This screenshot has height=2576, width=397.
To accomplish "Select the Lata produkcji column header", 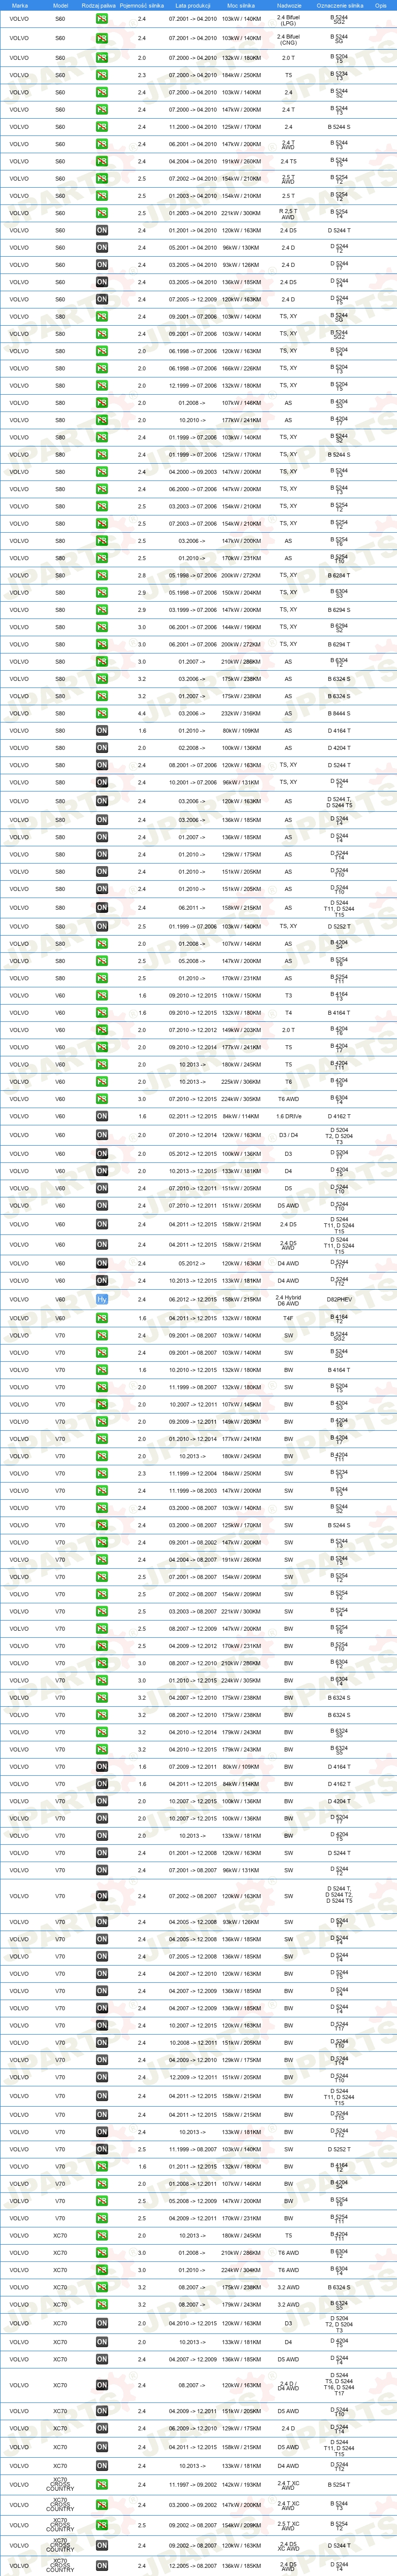I will pyautogui.click(x=192, y=5).
